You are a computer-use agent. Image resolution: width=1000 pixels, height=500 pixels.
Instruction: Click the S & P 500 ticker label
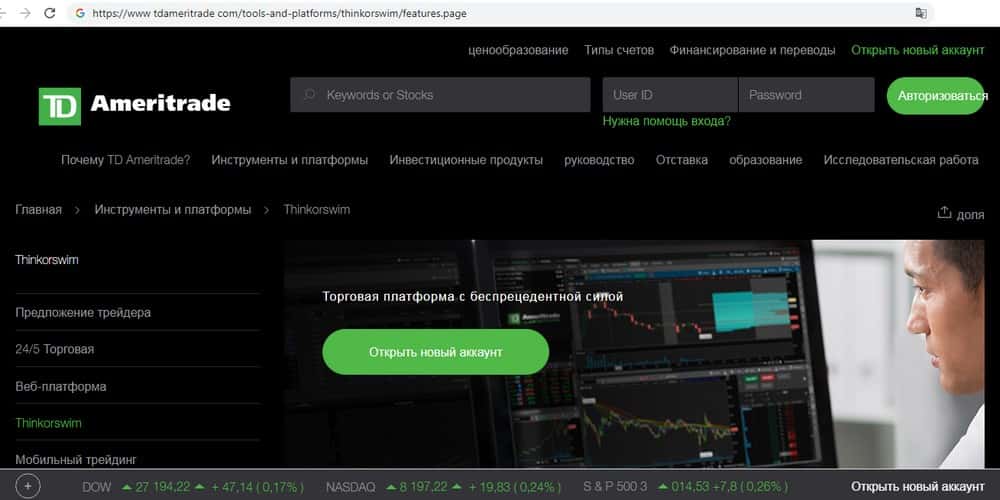[615, 487]
